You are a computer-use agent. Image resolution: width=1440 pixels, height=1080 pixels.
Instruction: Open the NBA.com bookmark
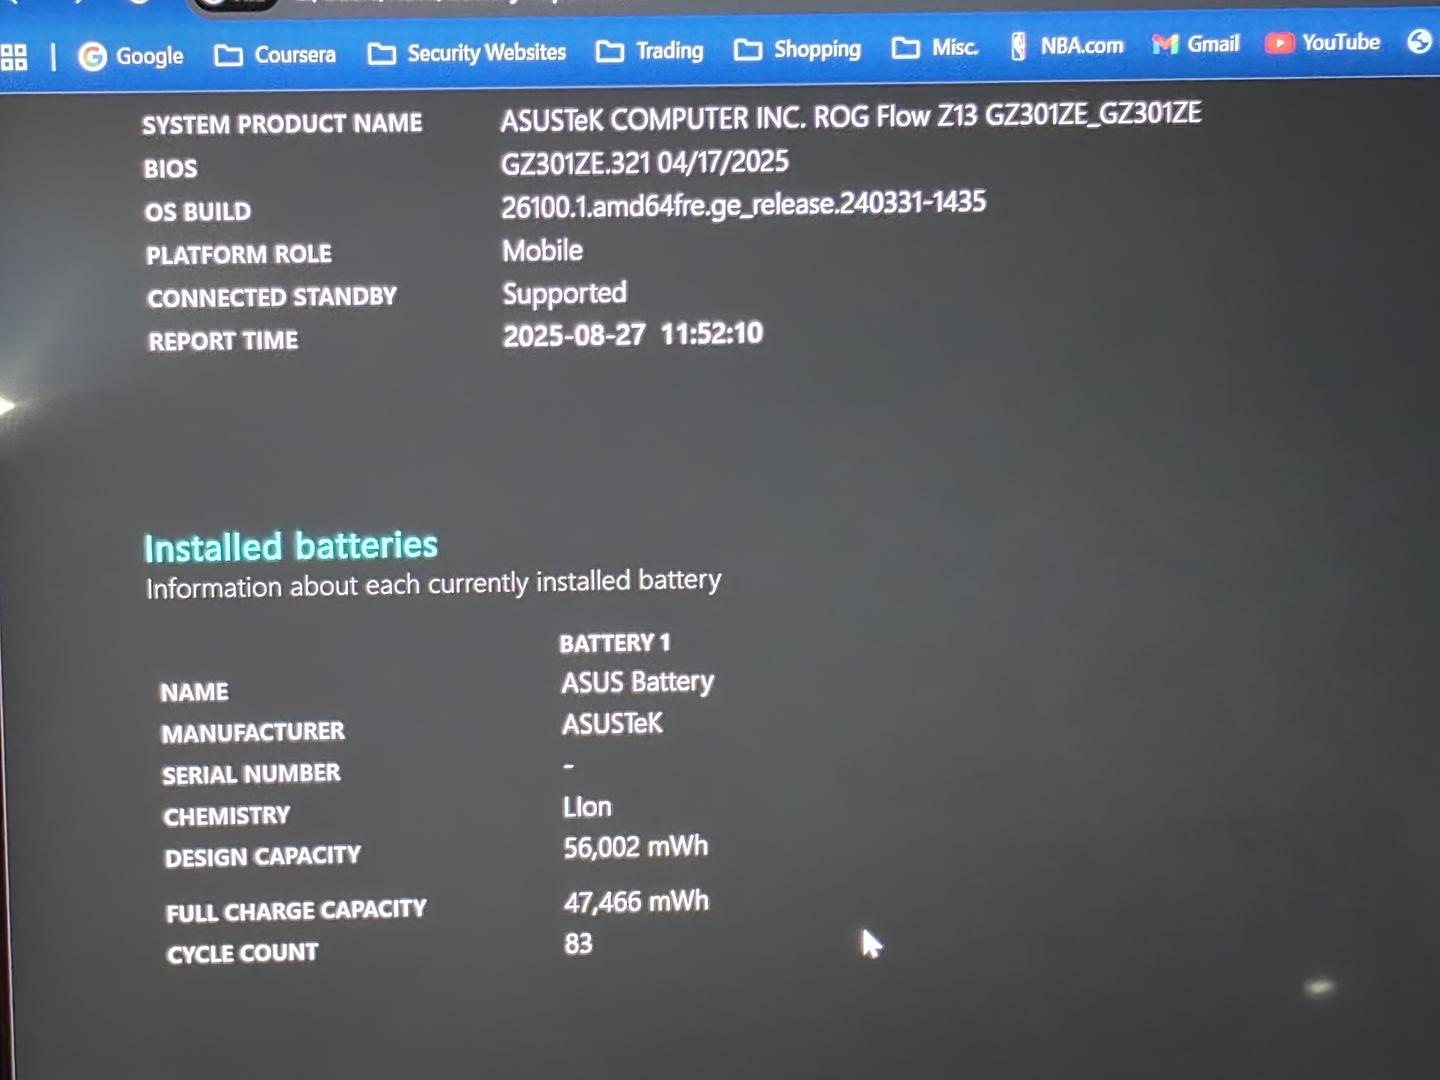1066,45
